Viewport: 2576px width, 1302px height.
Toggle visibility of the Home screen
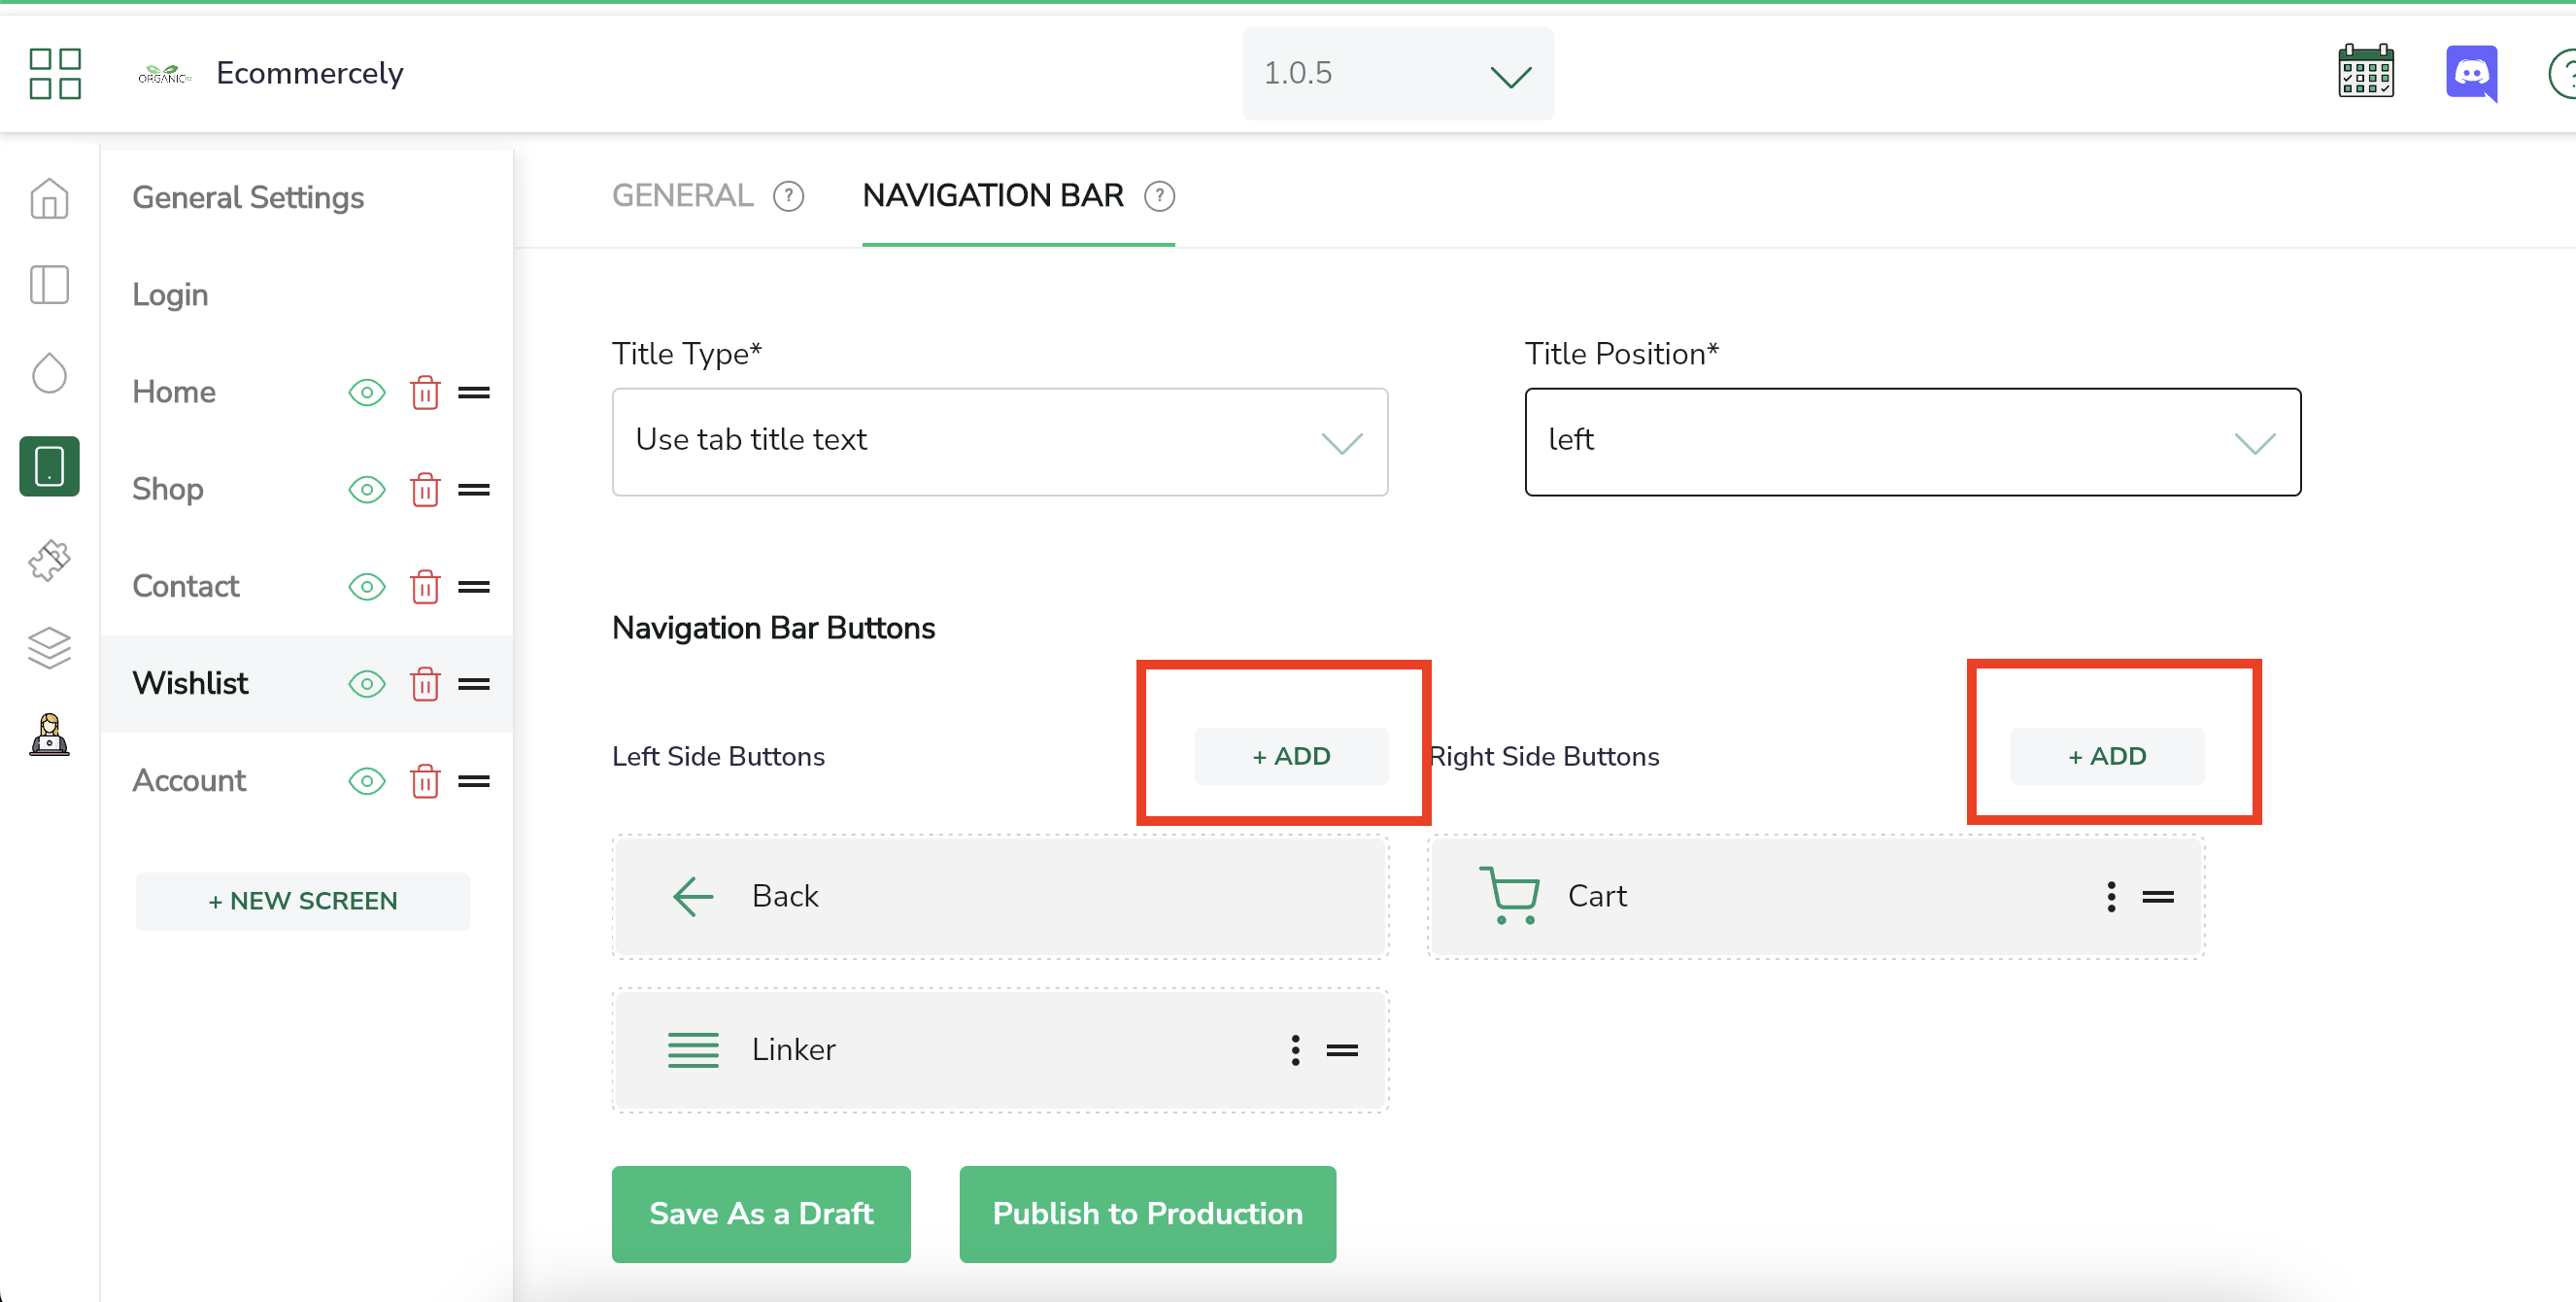click(366, 393)
